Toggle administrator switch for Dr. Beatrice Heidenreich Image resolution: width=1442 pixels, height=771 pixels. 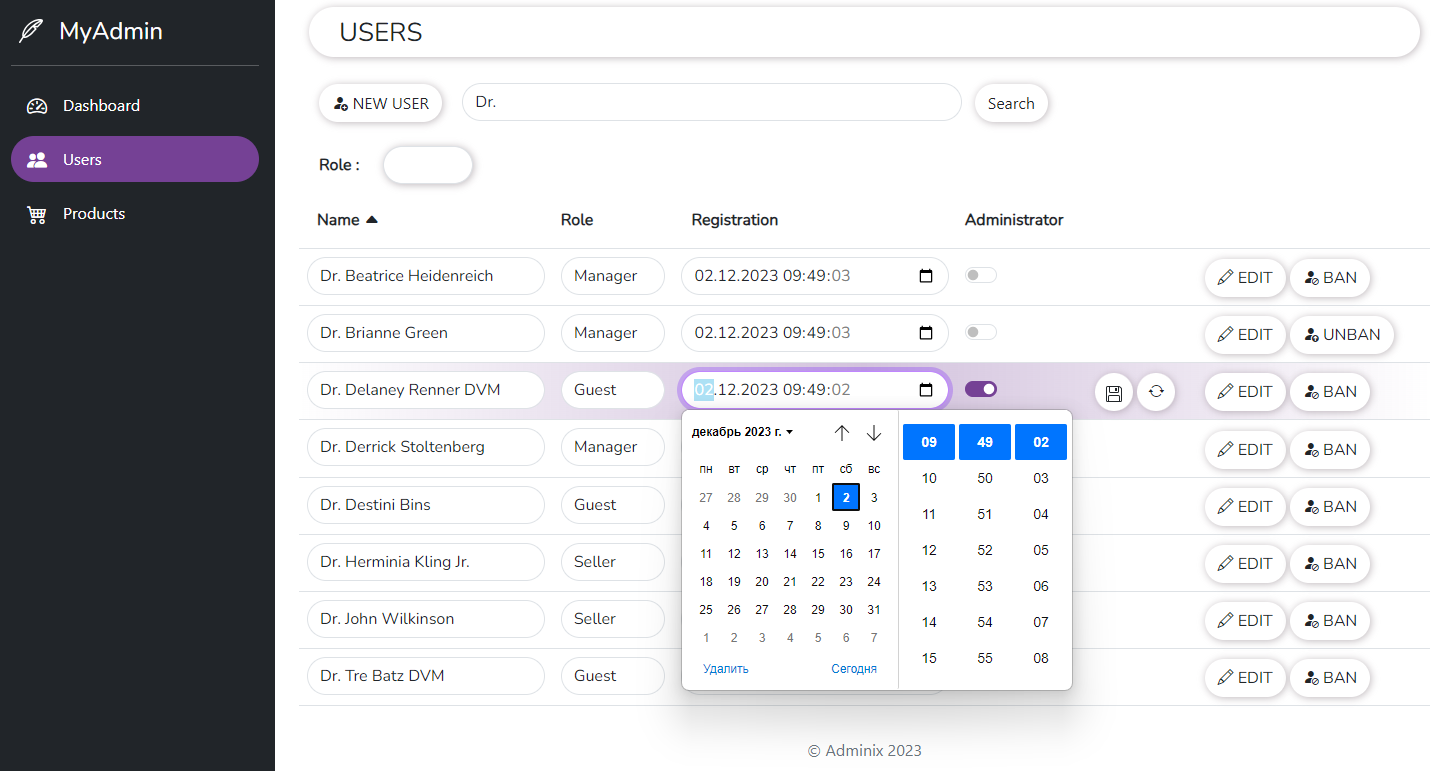[x=981, y=275]
